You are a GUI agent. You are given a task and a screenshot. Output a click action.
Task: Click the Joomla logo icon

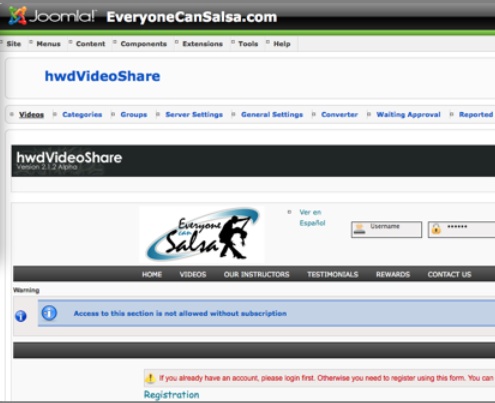coord(18,16)
